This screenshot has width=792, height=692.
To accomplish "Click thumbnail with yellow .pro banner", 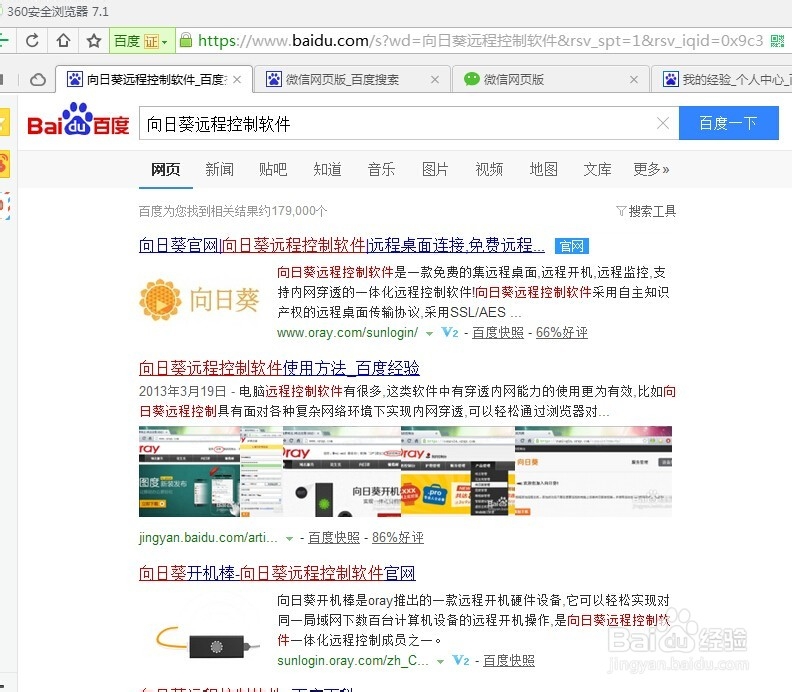I will pos(458,471).
